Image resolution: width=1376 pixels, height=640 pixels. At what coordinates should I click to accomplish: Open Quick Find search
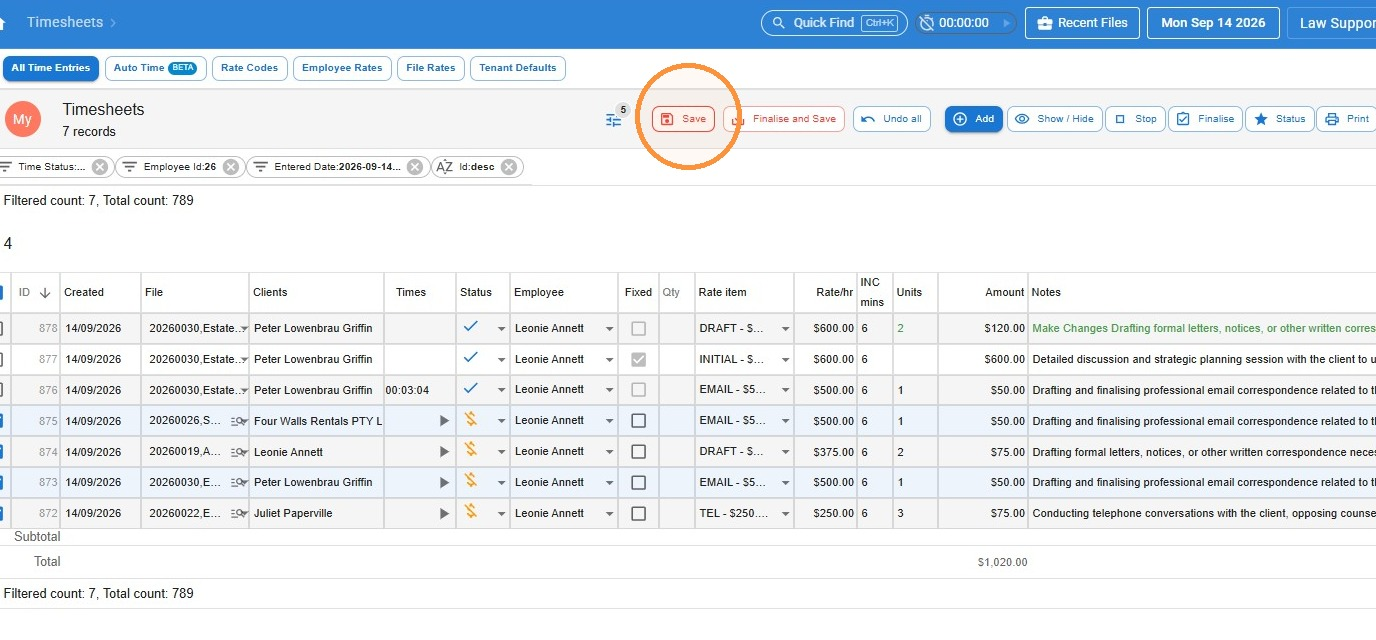(833, 22)
